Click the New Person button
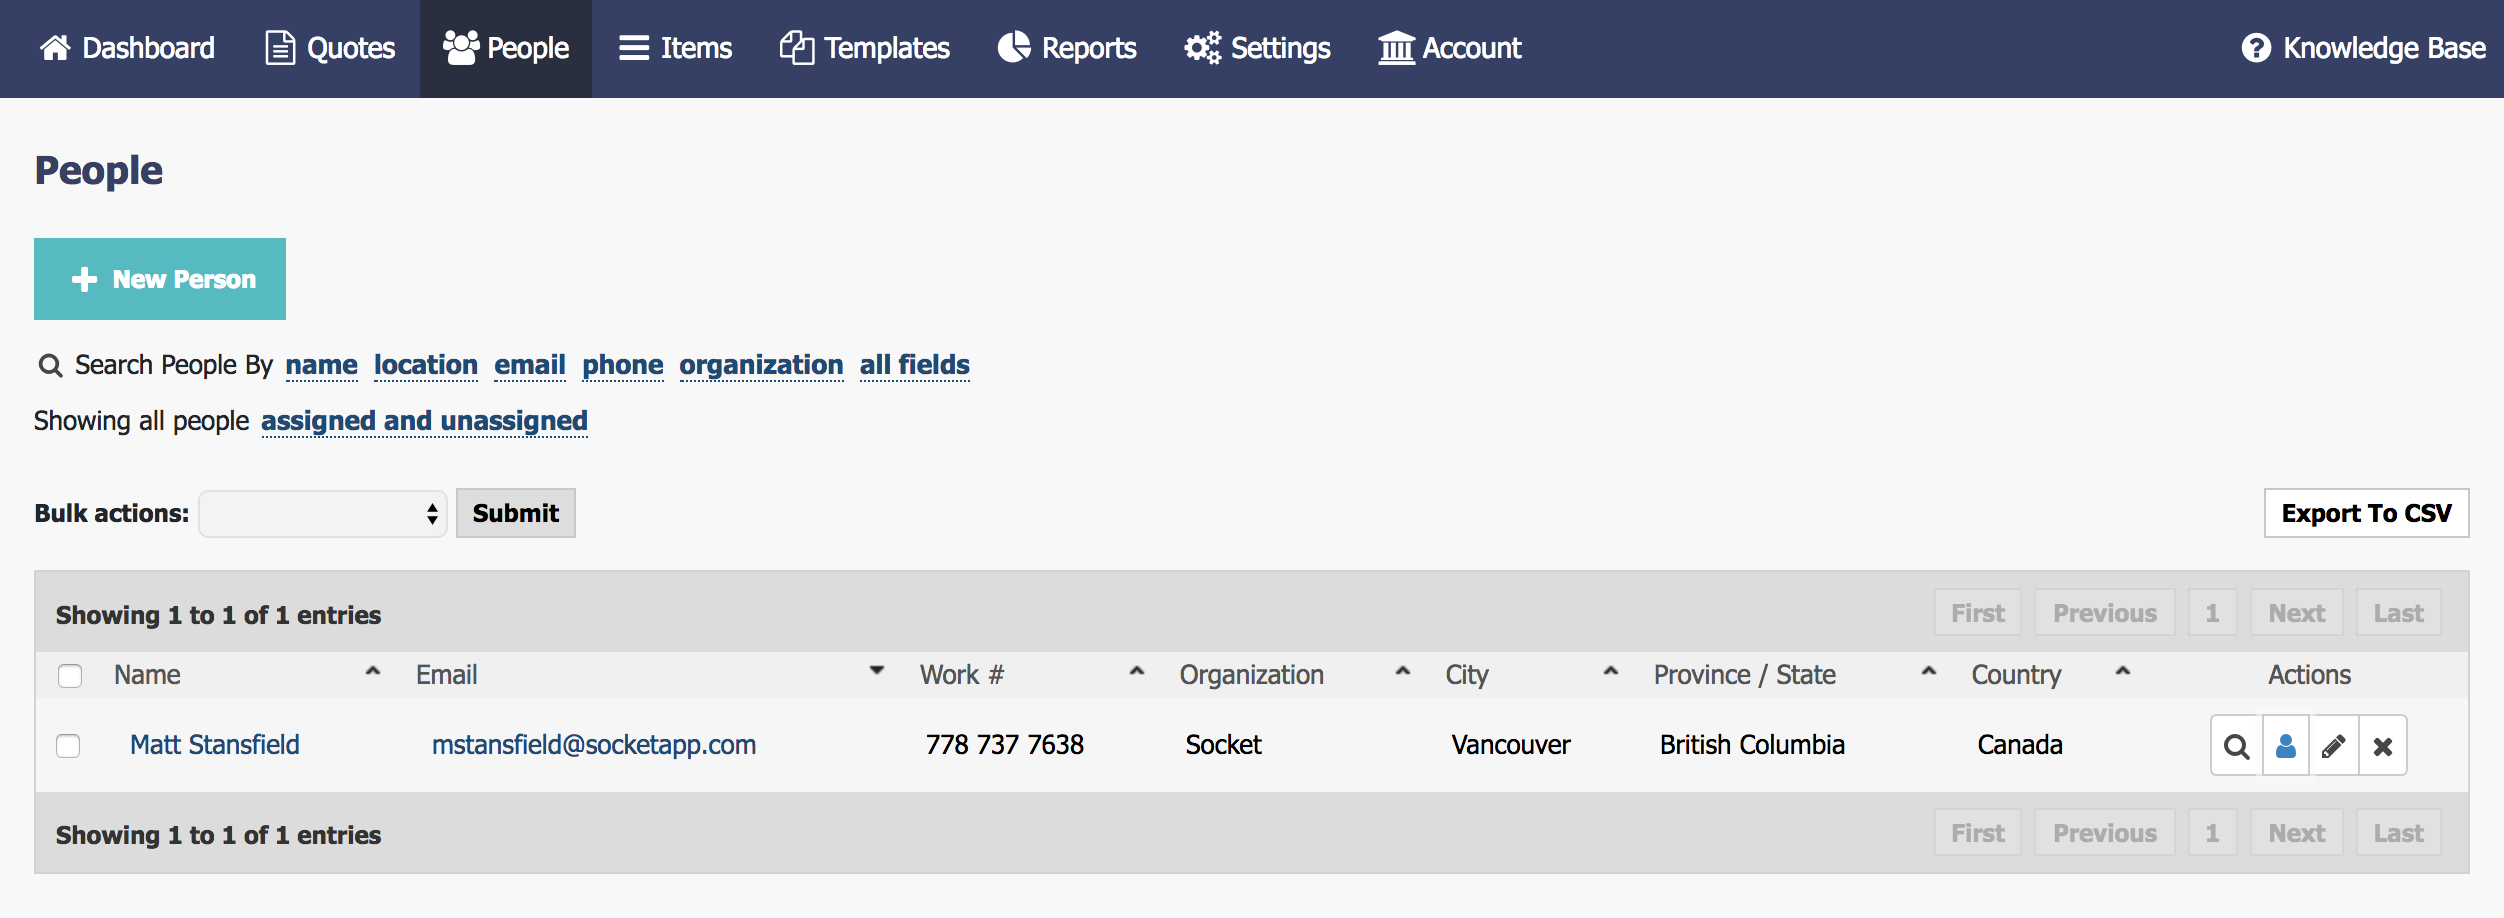Viewport: 2504px width, 918px height. pyautogui.click(x=160, y=279)
